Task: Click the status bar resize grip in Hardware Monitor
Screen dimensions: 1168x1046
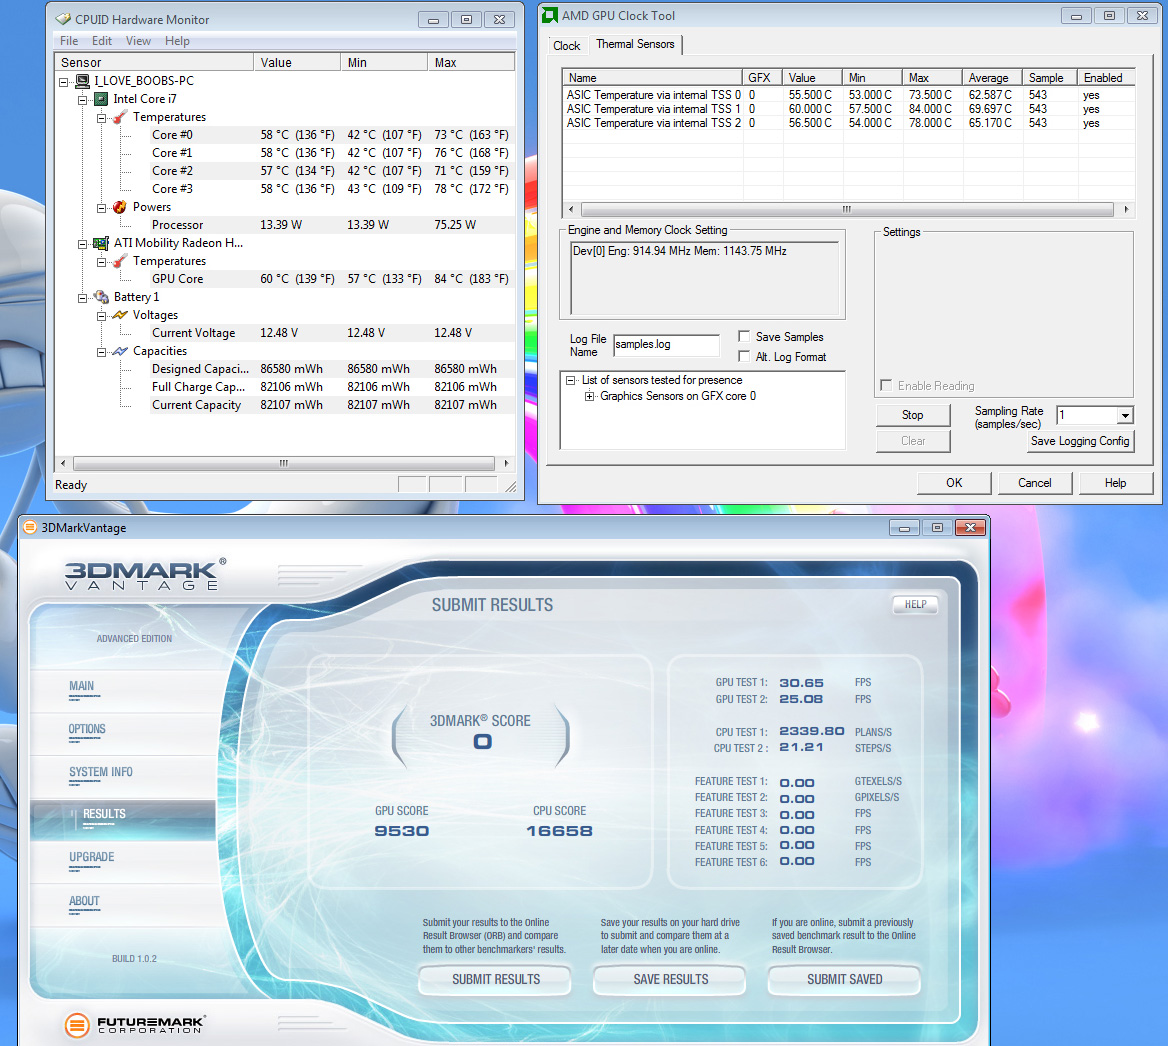Action: (510, 486)
